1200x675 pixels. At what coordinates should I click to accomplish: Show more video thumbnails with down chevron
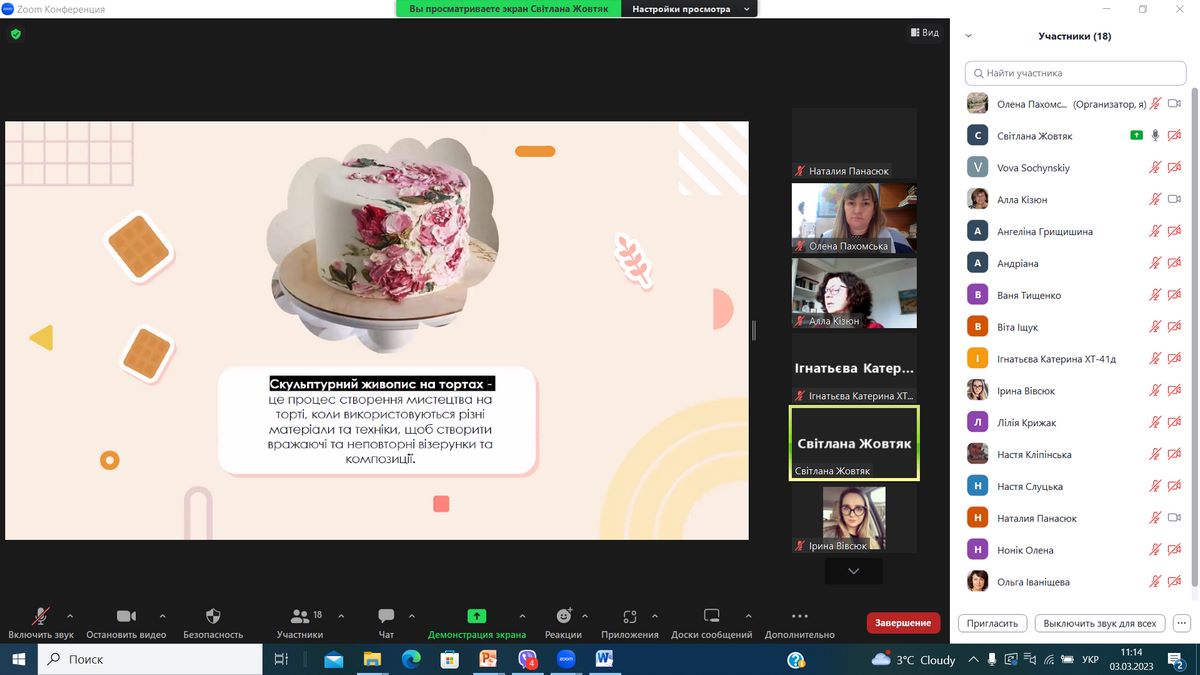853,571
